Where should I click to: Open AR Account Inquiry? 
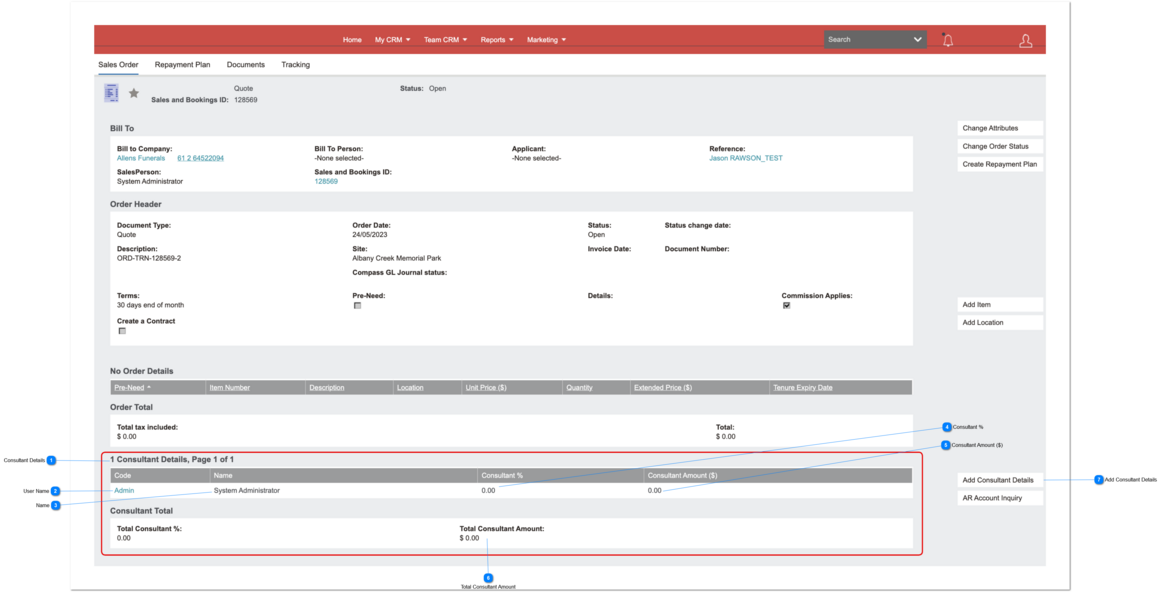[x=1000, y=498]
